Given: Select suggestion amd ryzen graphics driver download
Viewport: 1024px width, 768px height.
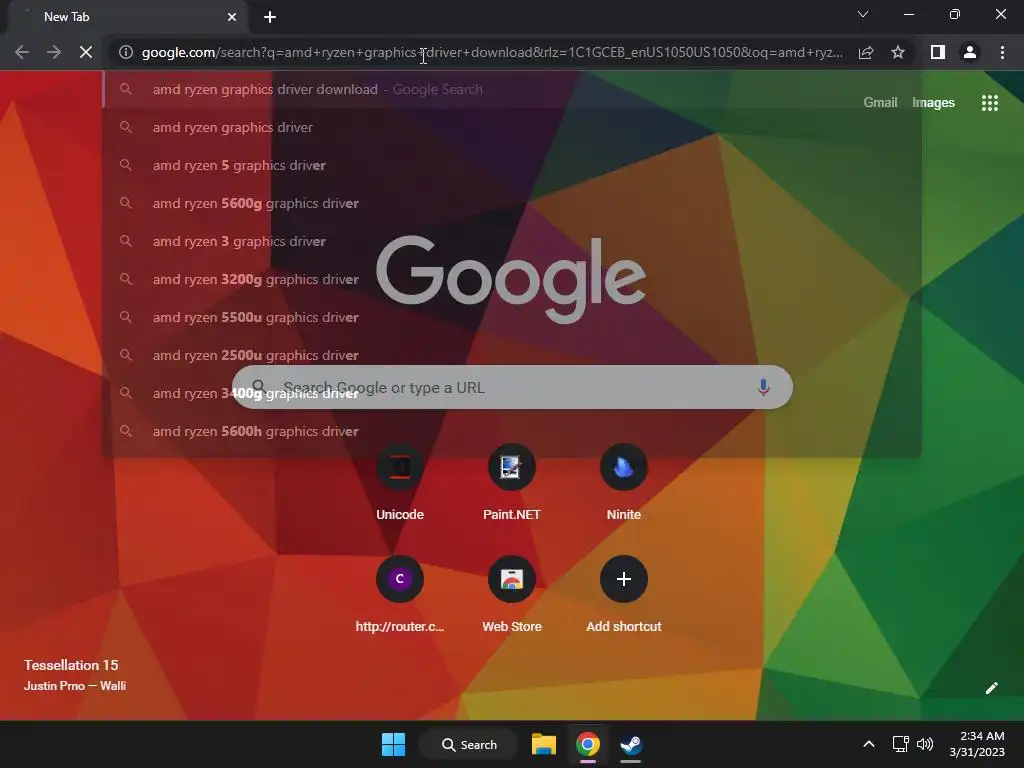Looking at the screenshot, I should (x=512, y=89).
